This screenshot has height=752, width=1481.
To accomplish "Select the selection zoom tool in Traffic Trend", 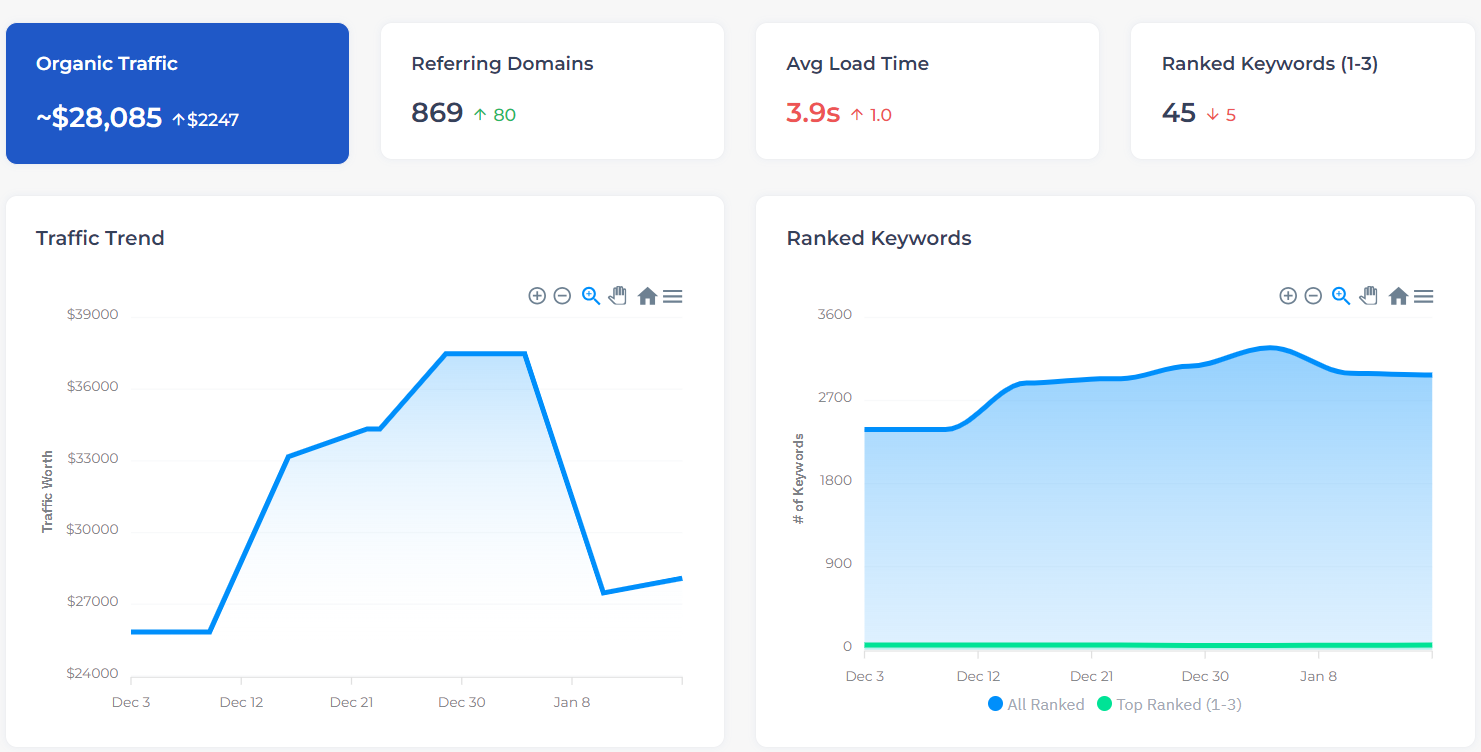I will tap(591, 296).
